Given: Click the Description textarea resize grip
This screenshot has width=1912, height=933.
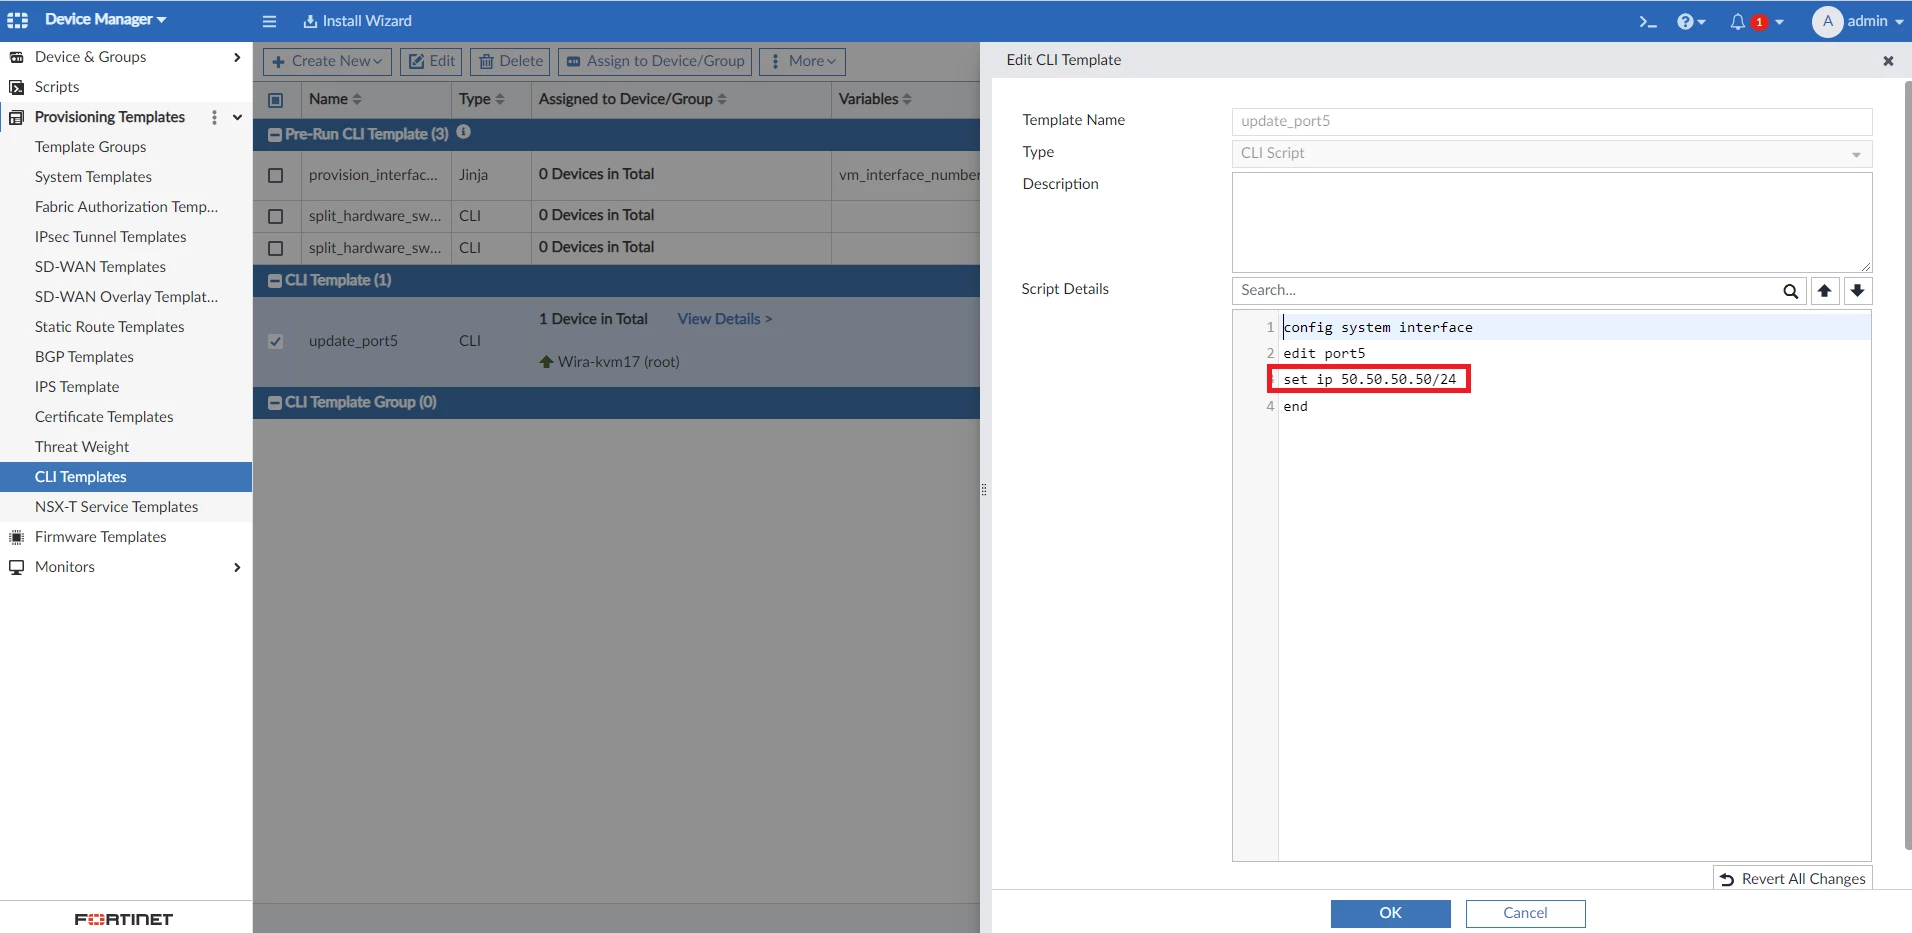Looking at the screenshot, I should 1865,266.
